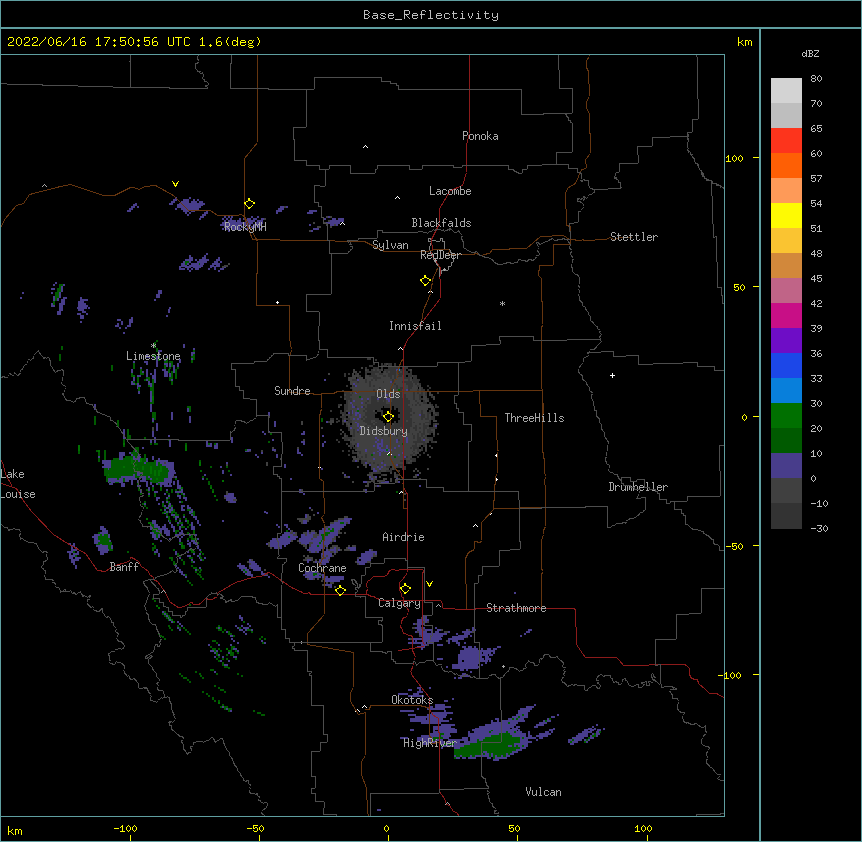Select the dark green 20-10 dBZ legend band
The width and height of the screenshot is (862, 842).
[786, 440]
